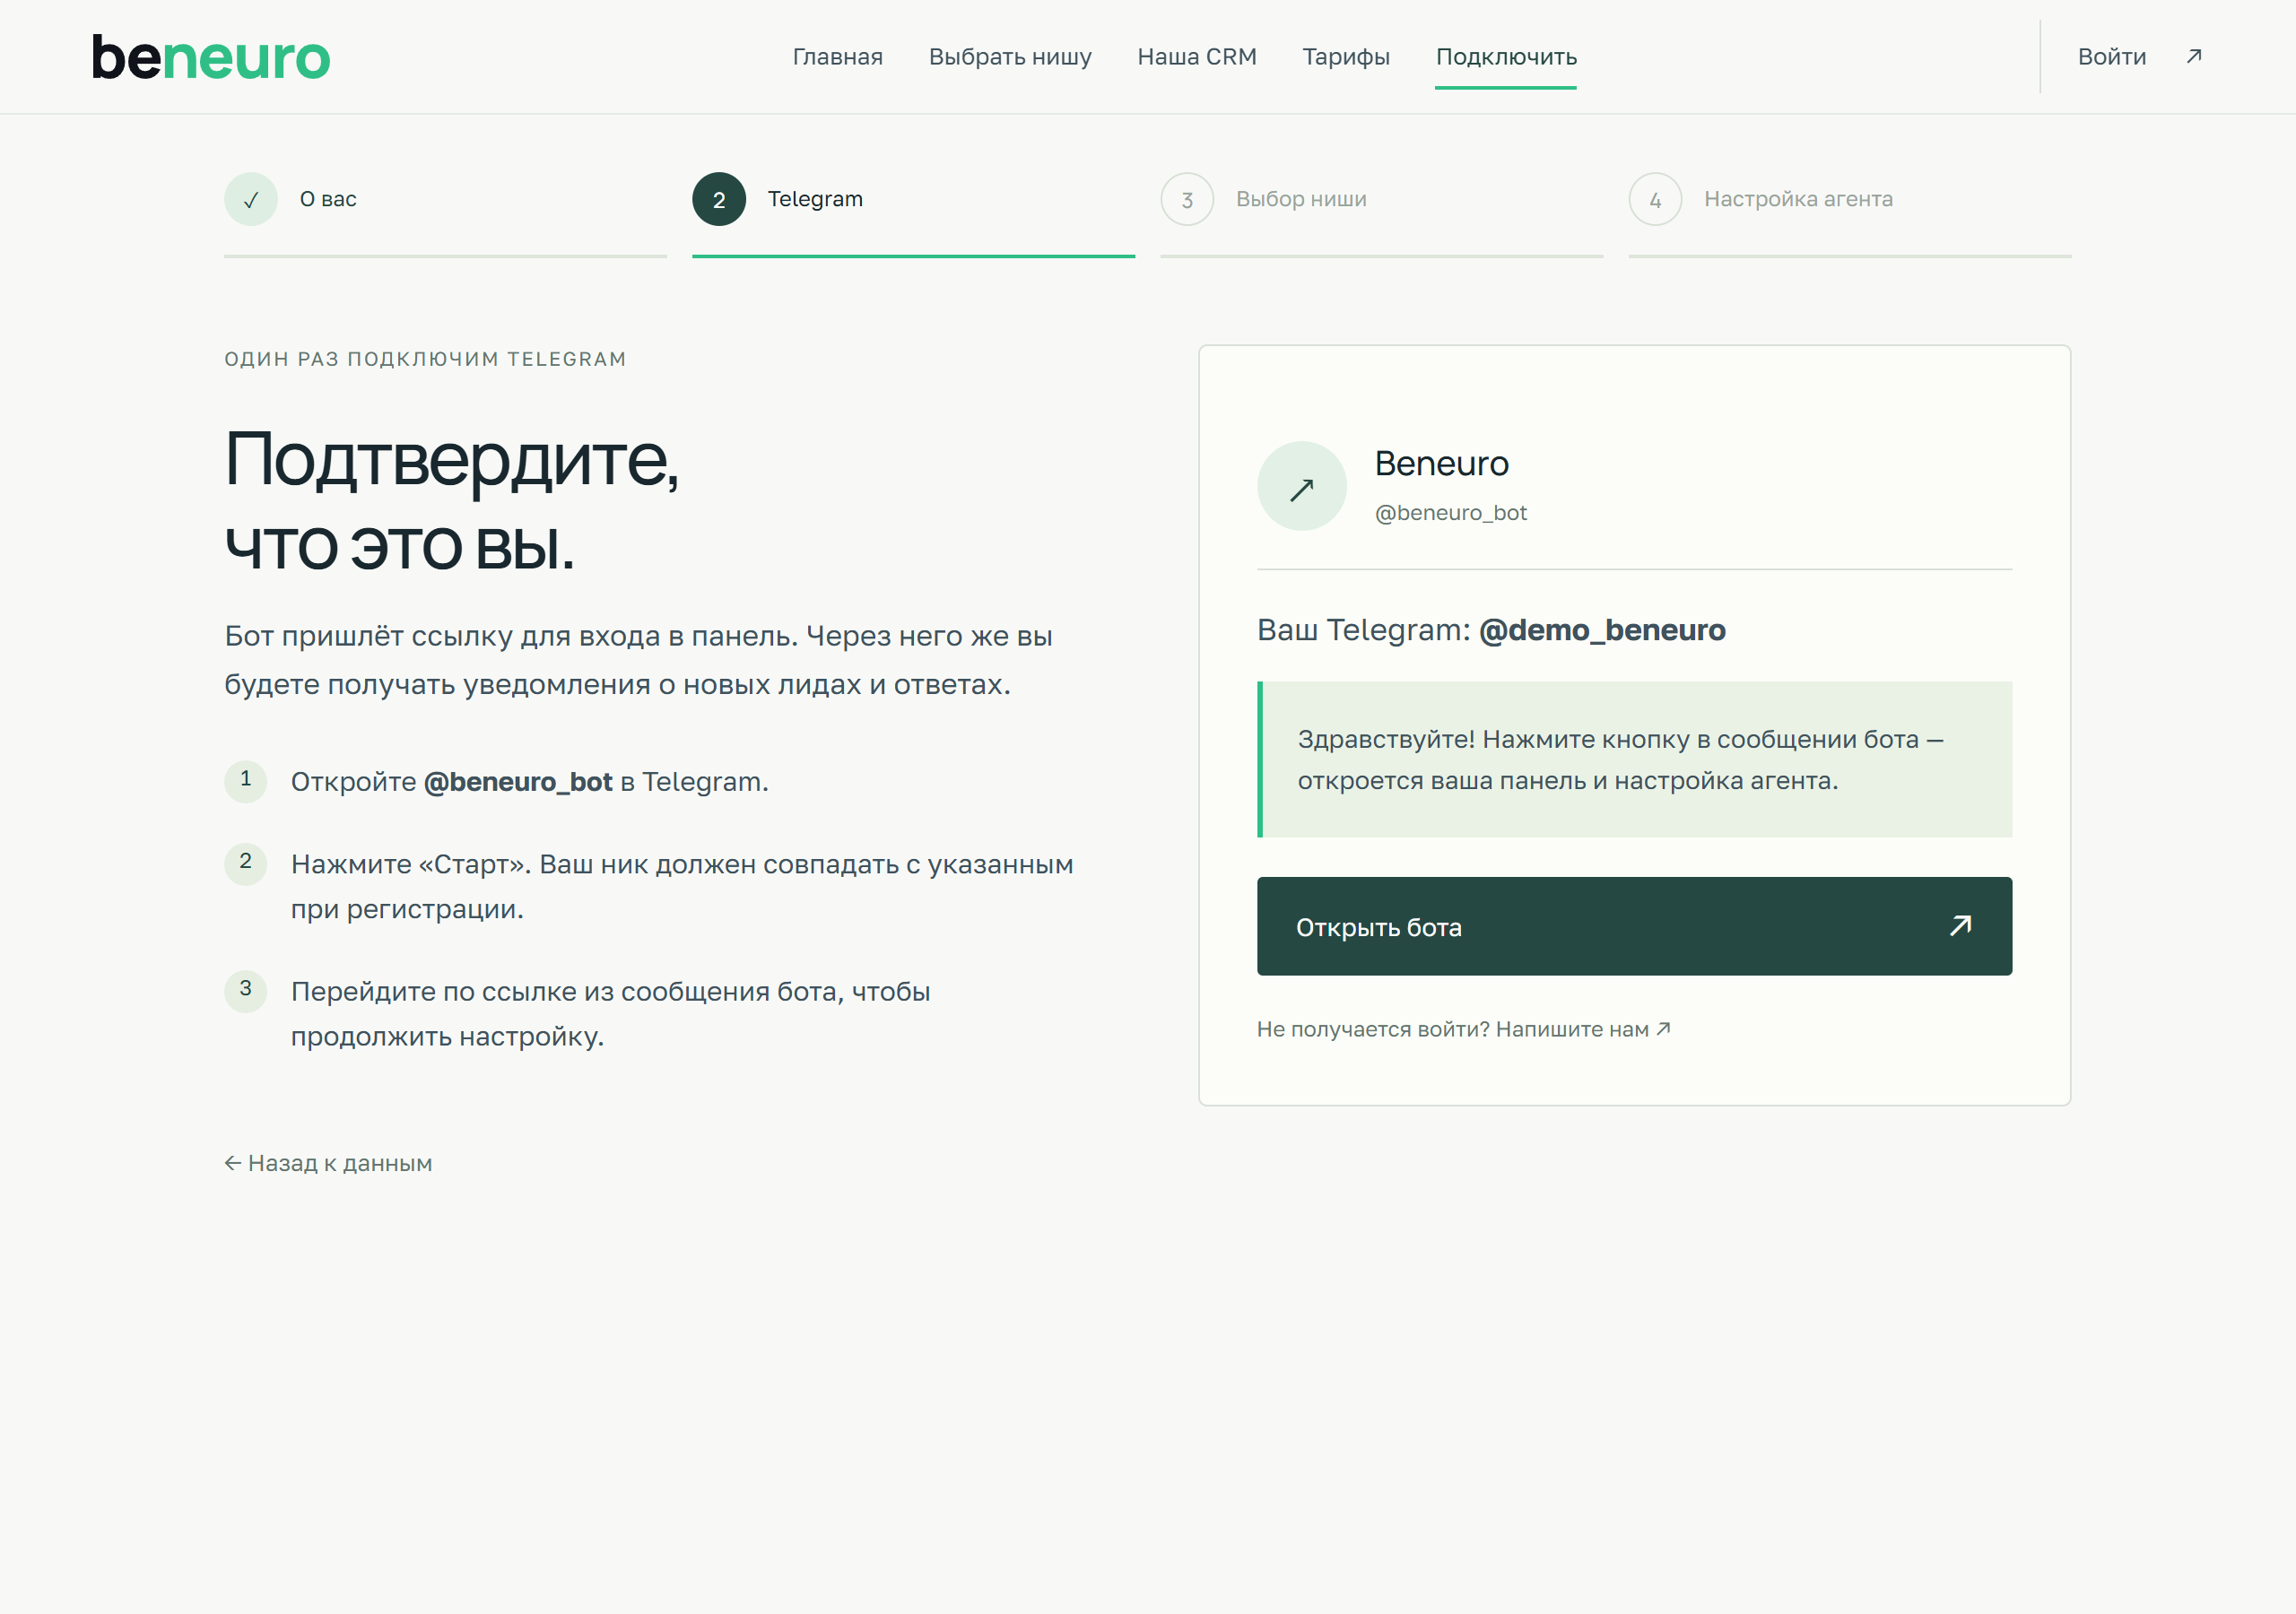Click the Открыть бота button
The width and height of the screenshot is (2296, 1614).
(1634, 926)
